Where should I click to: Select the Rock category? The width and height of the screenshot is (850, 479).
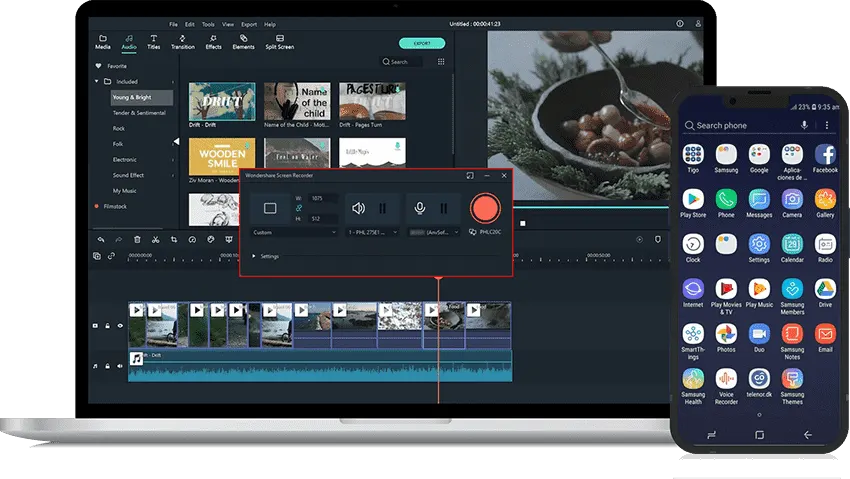tap(119, 128)
